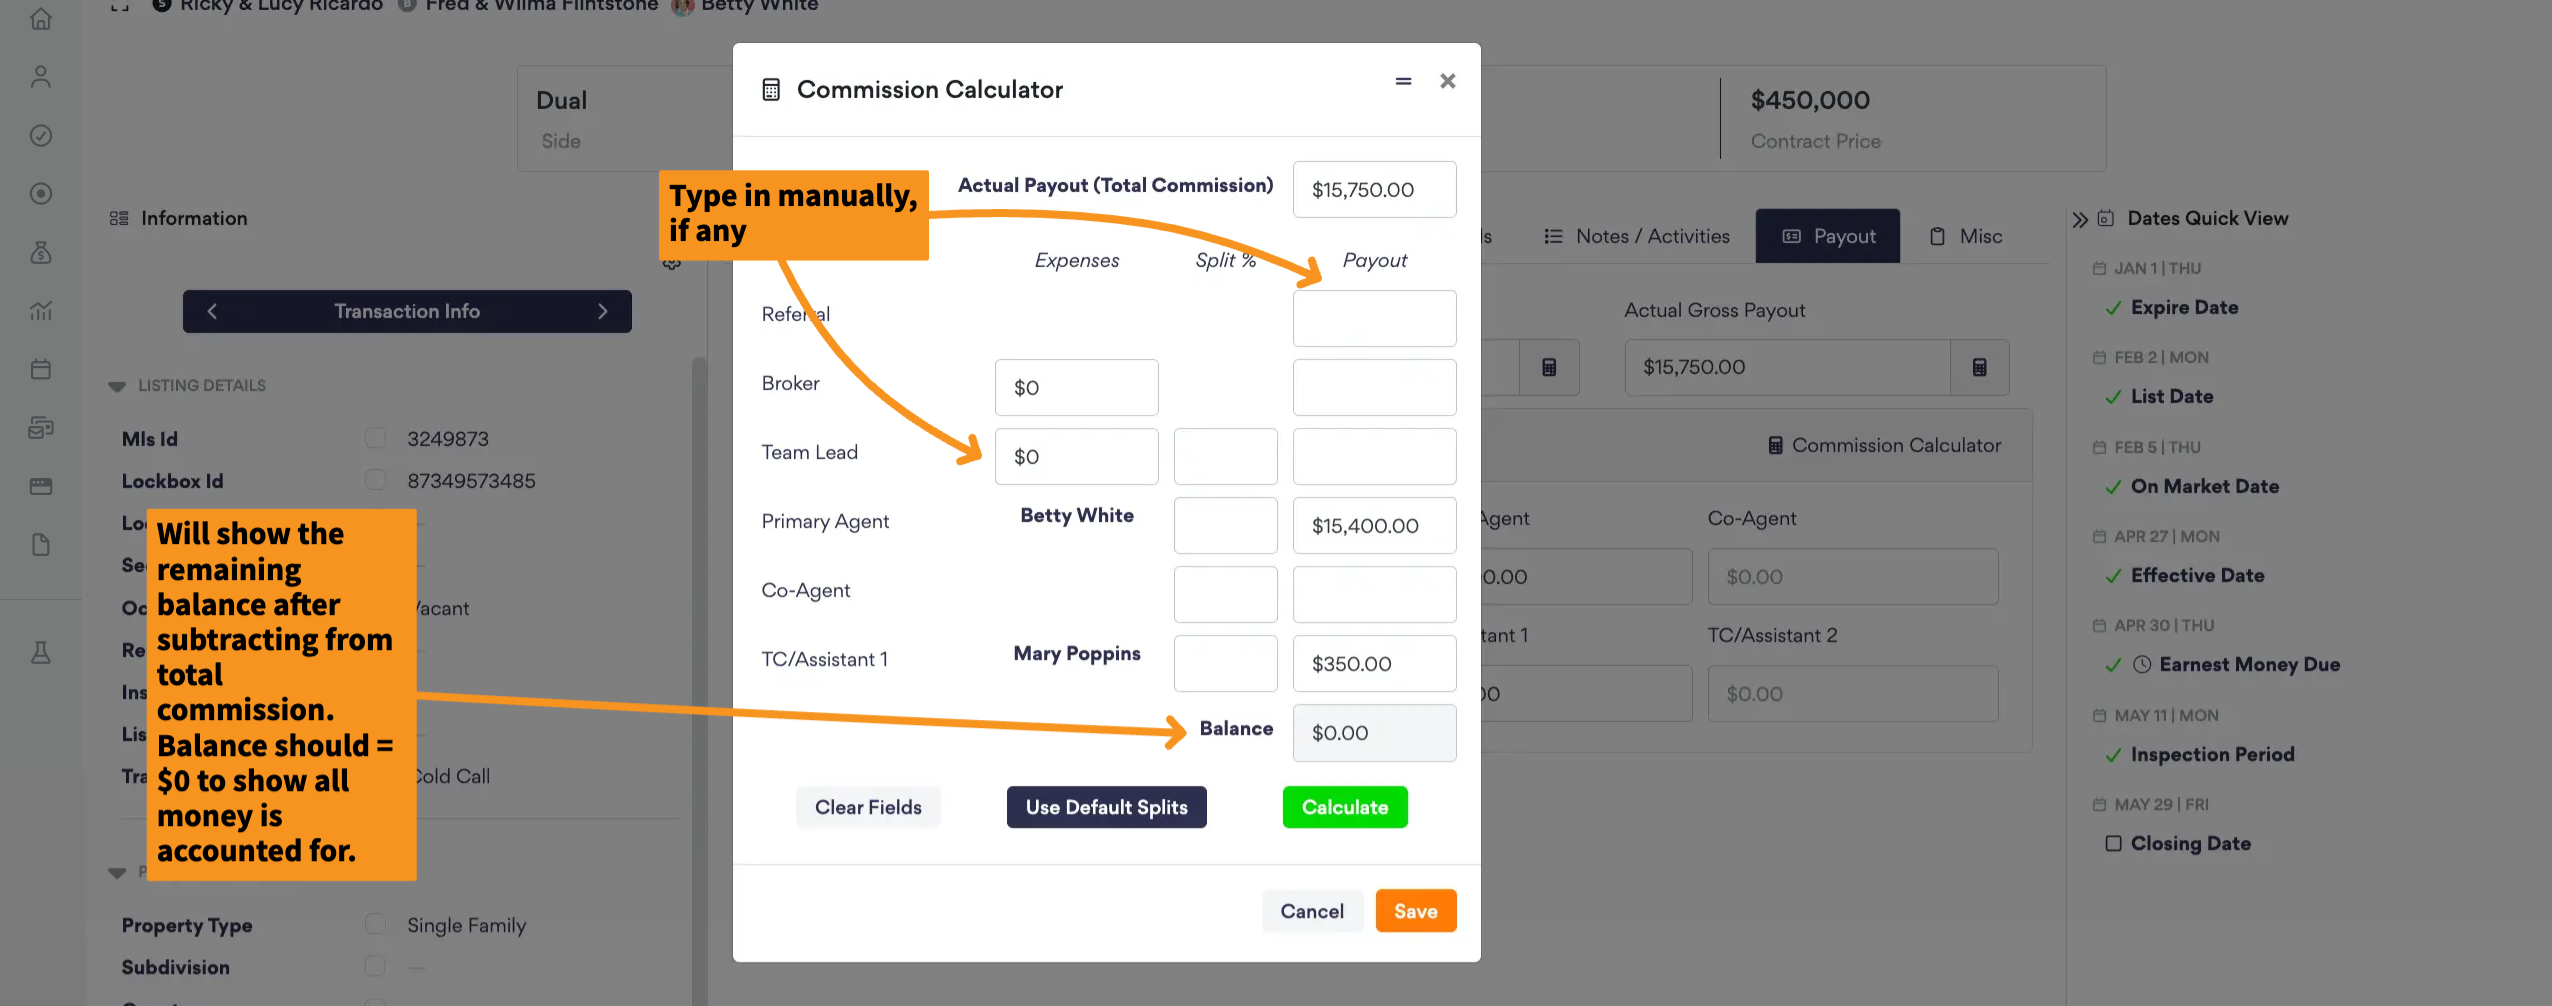Go to next Transaction Info section
Screen dimensions: 2552x1006
(602, 311)
